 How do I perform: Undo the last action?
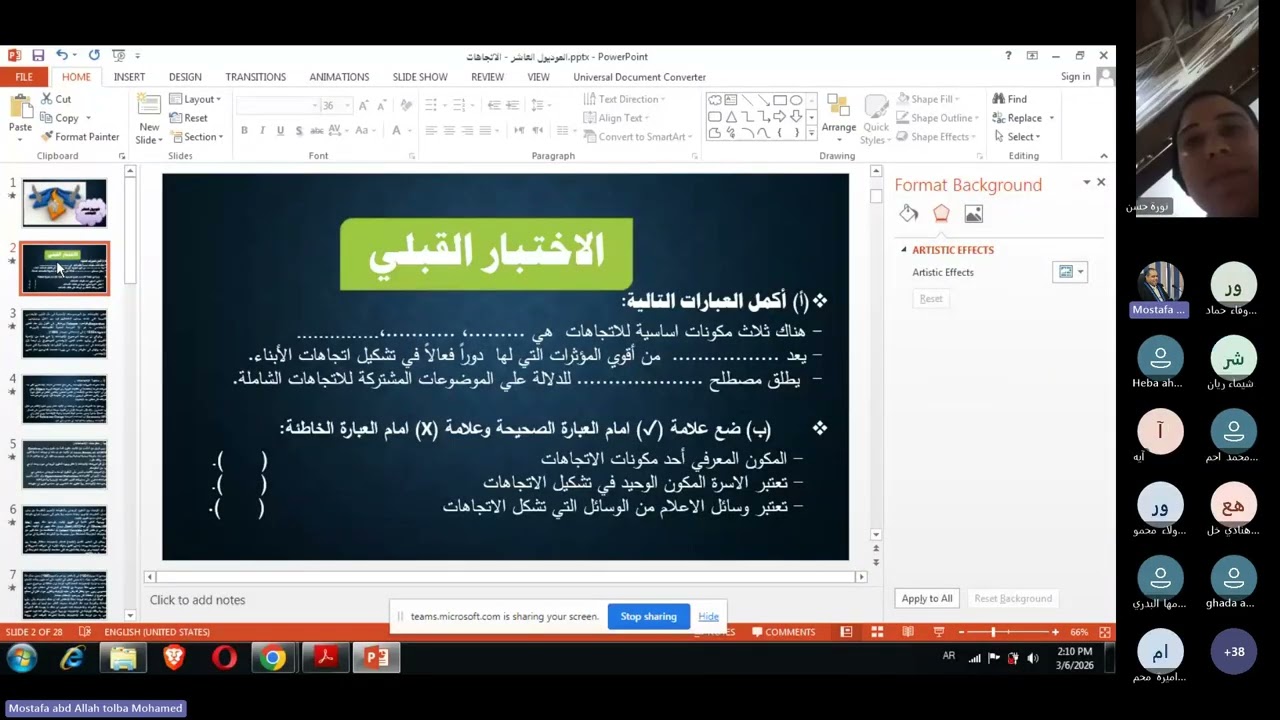click(62, 56)
